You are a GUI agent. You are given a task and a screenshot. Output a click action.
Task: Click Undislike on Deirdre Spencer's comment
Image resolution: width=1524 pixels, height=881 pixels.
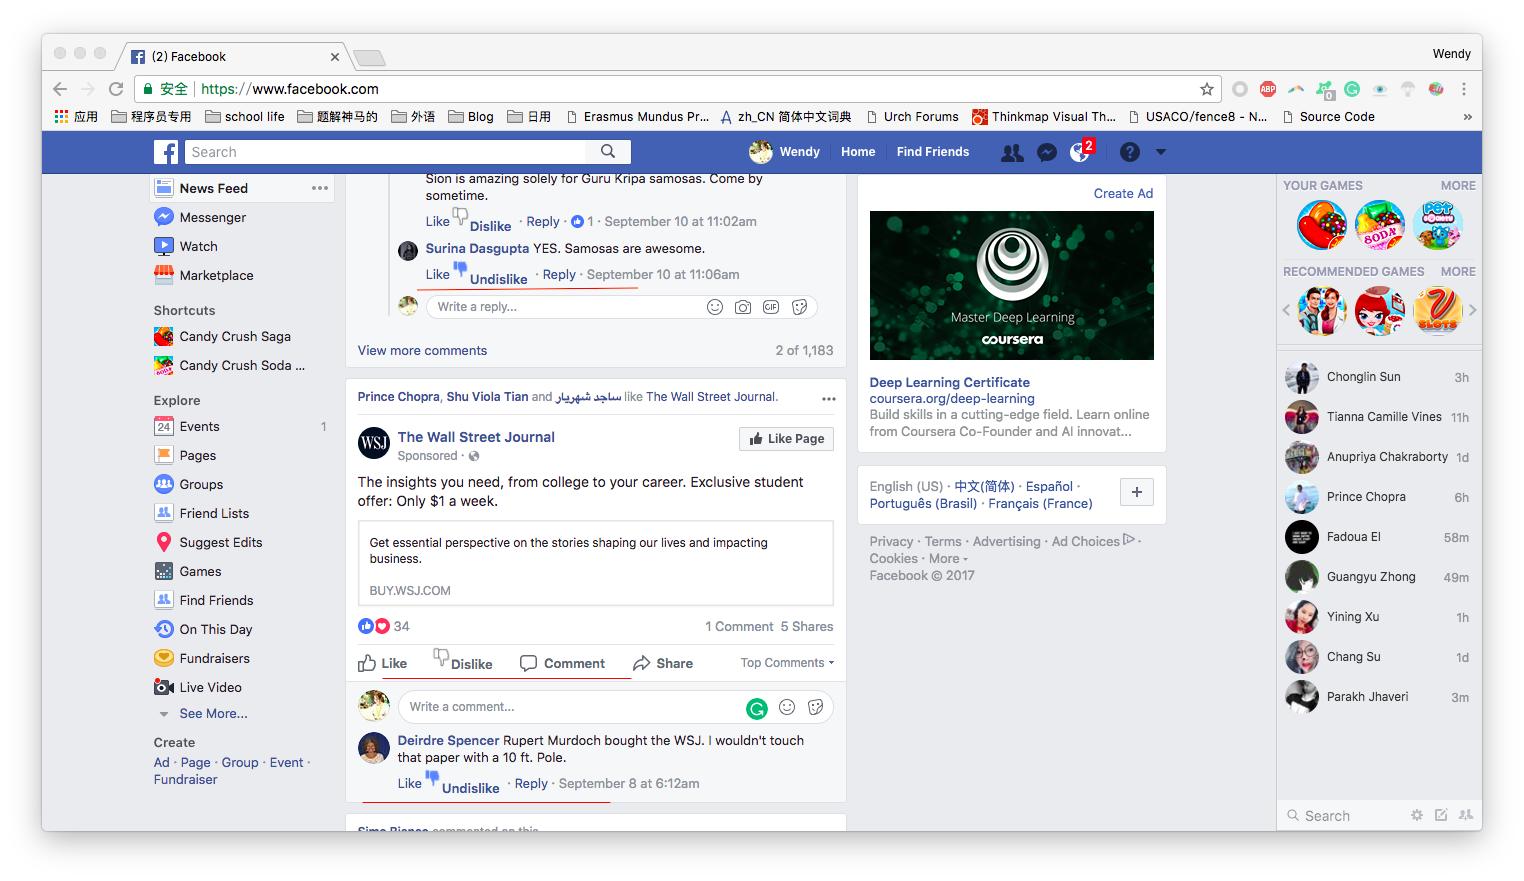coord(463,784)
